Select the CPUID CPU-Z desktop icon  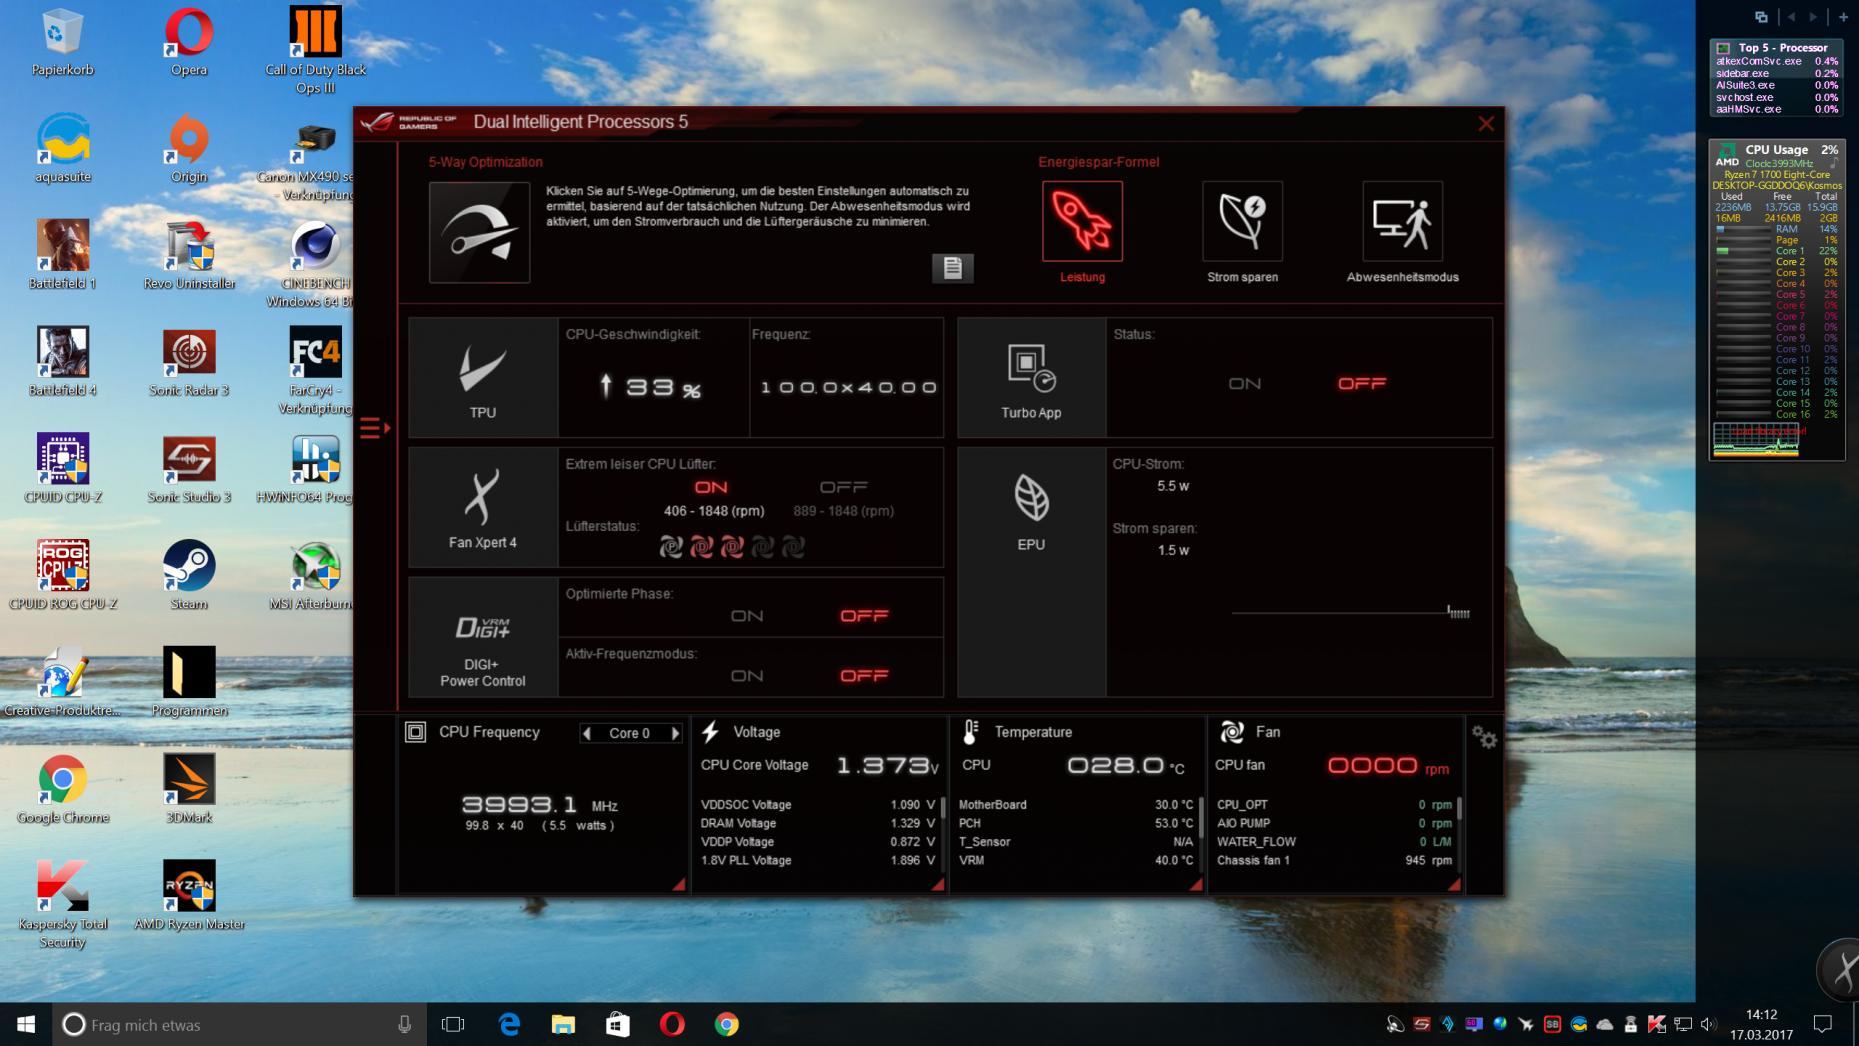[x=62, y=470]
